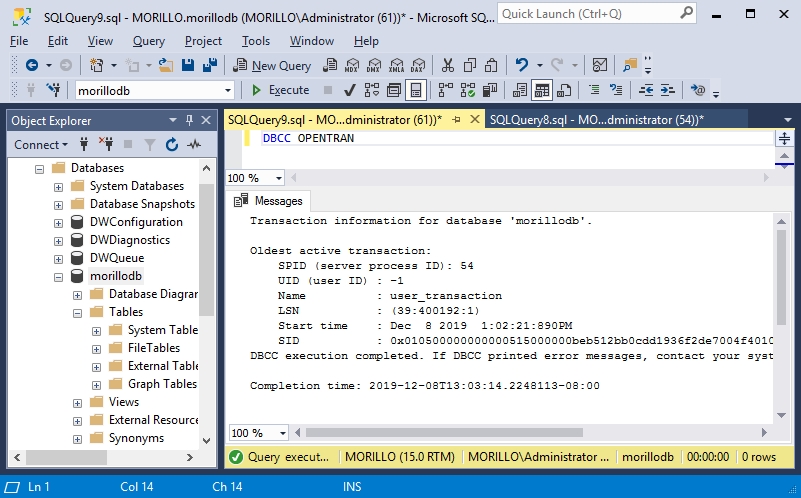Click the Messages pane horizontal scrollbar

[x=444, y=433]
